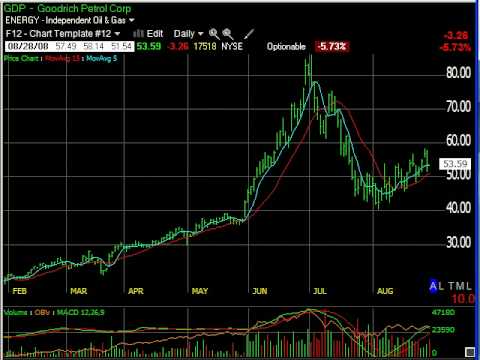Select the M toggle in ALTML group
The image size is (480, 360).
point(460,286)
